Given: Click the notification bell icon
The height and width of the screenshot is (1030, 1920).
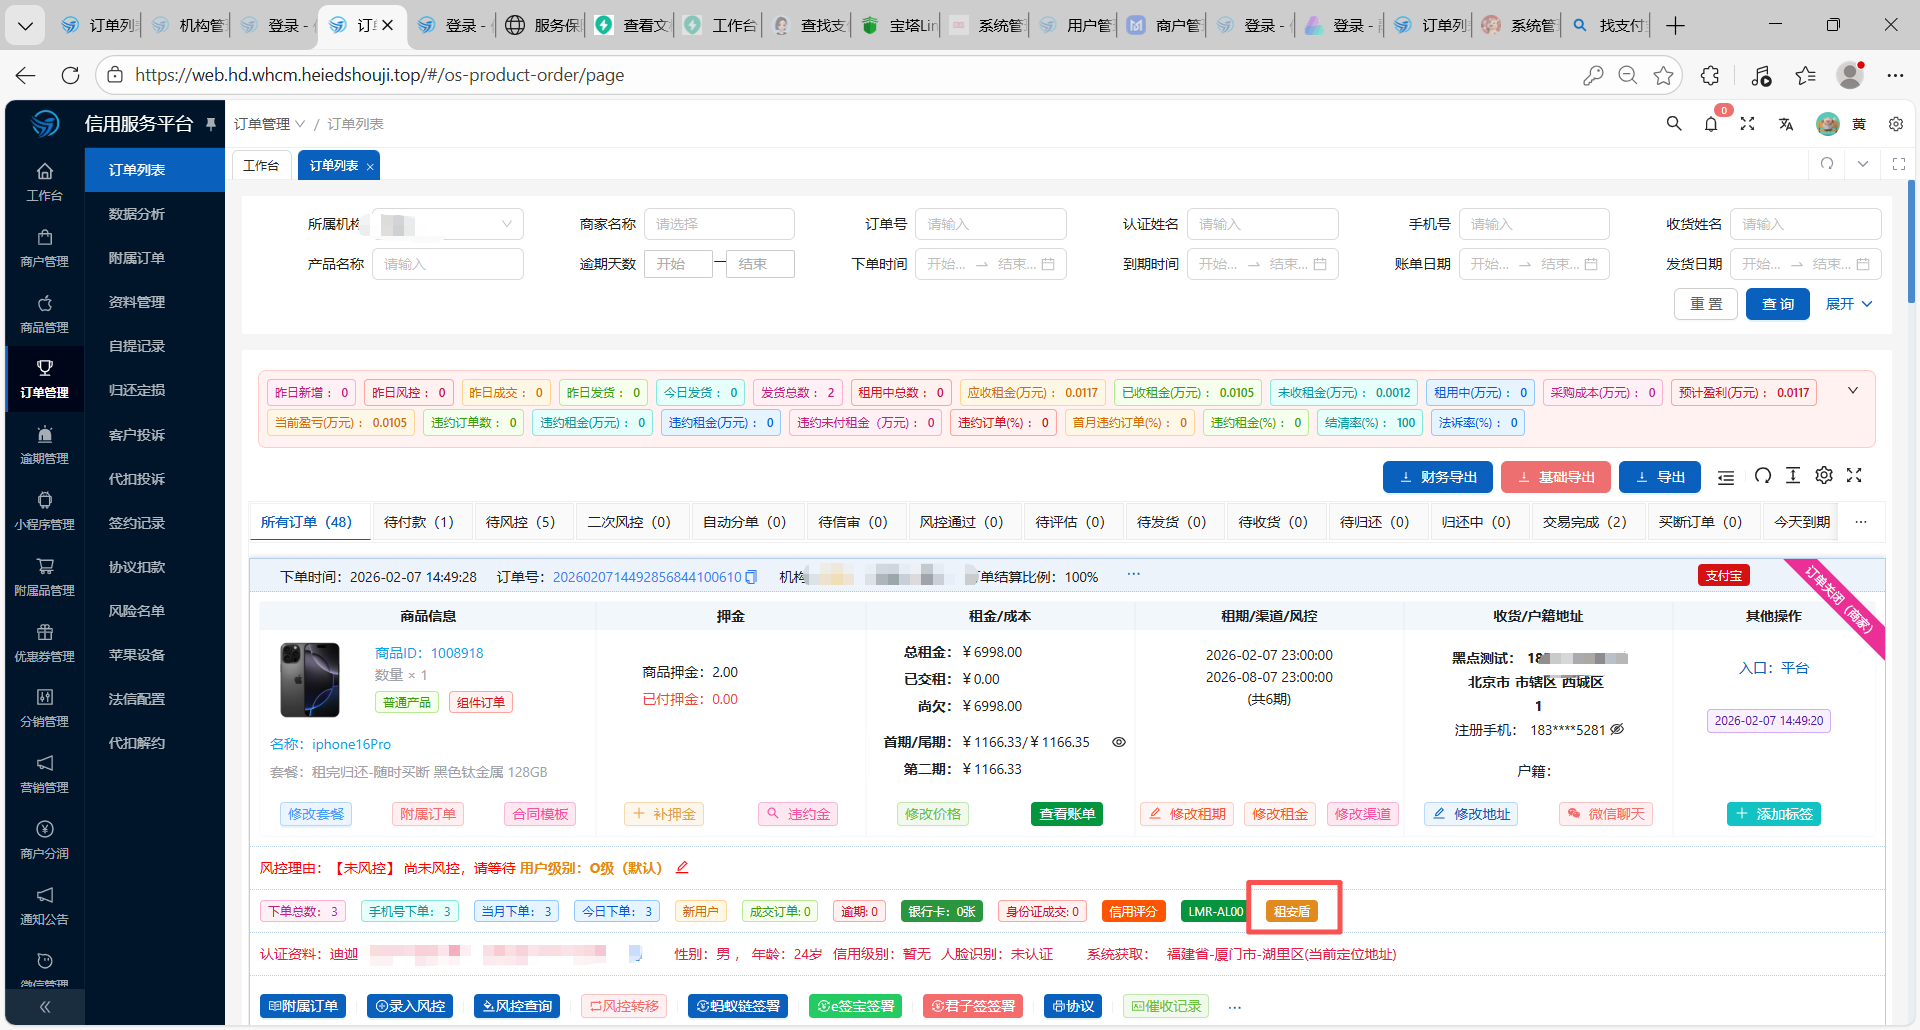Looking at the screenshot, I should 1711,124.
